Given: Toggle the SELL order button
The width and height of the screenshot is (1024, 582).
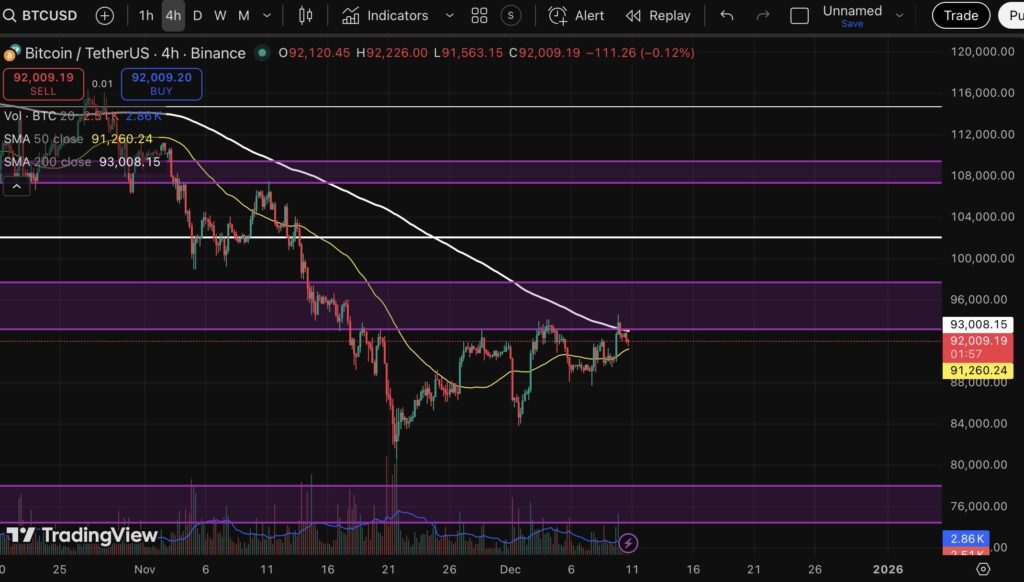Looking at the screenshot, I should 43,84.
